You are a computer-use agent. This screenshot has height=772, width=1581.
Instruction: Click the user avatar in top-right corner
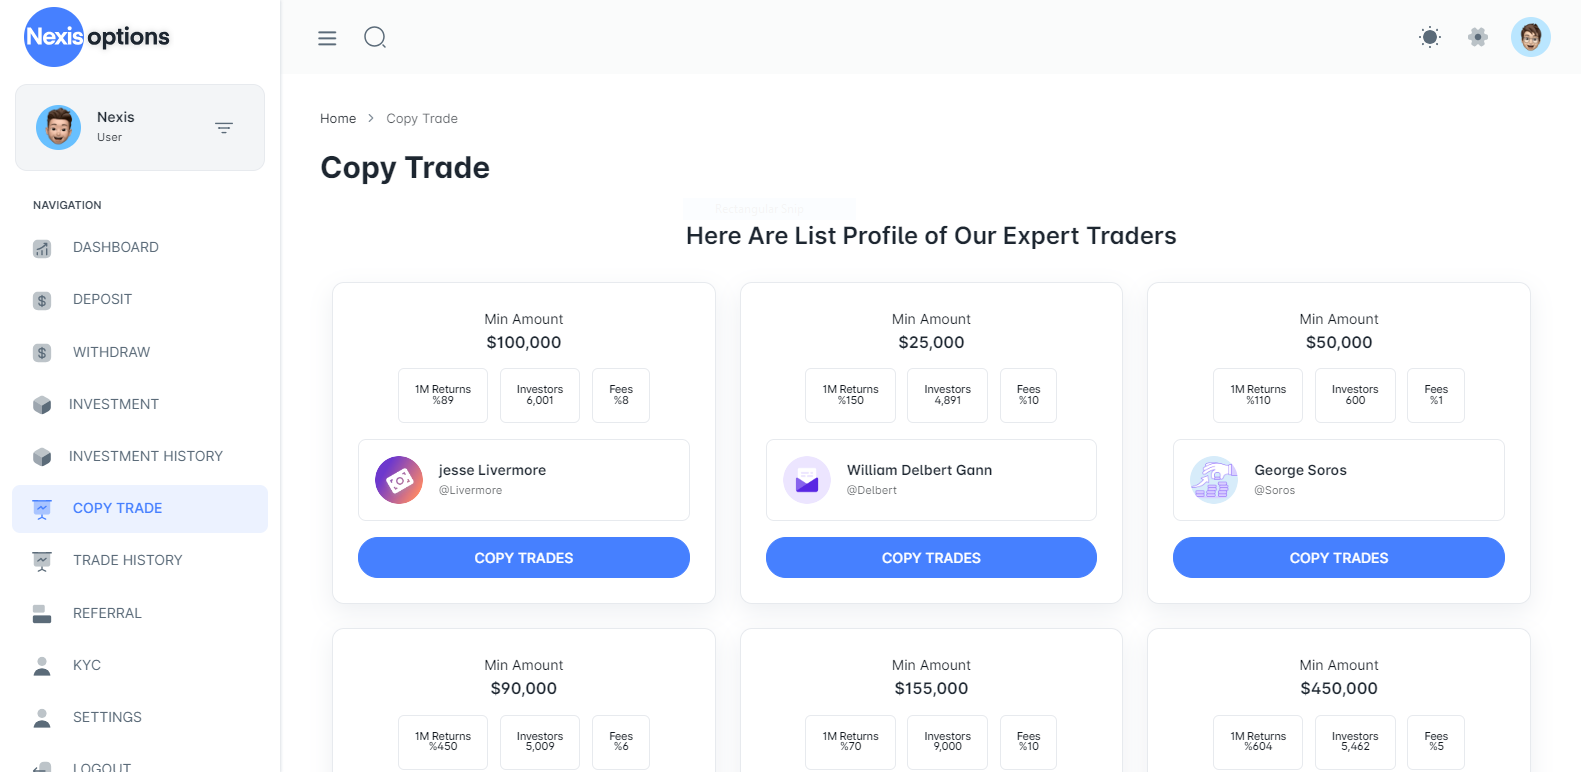point(1530,38)
